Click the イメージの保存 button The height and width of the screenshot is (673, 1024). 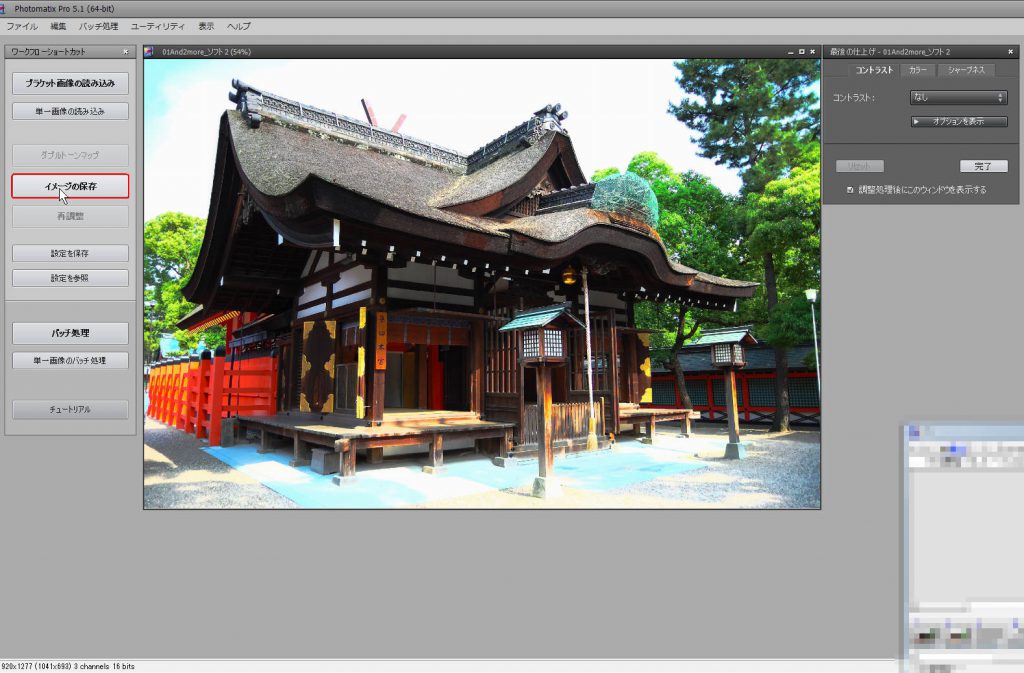click(x=70, y=186)
